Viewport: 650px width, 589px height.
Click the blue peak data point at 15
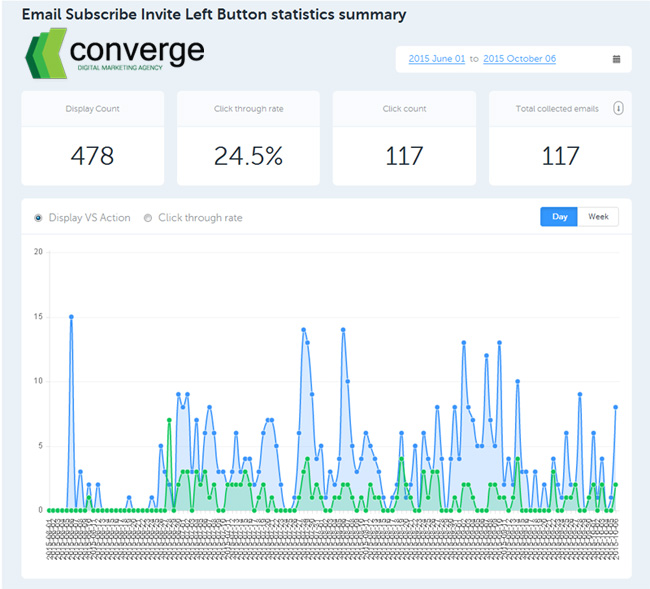pyautogui.click(x=71, y=317)
